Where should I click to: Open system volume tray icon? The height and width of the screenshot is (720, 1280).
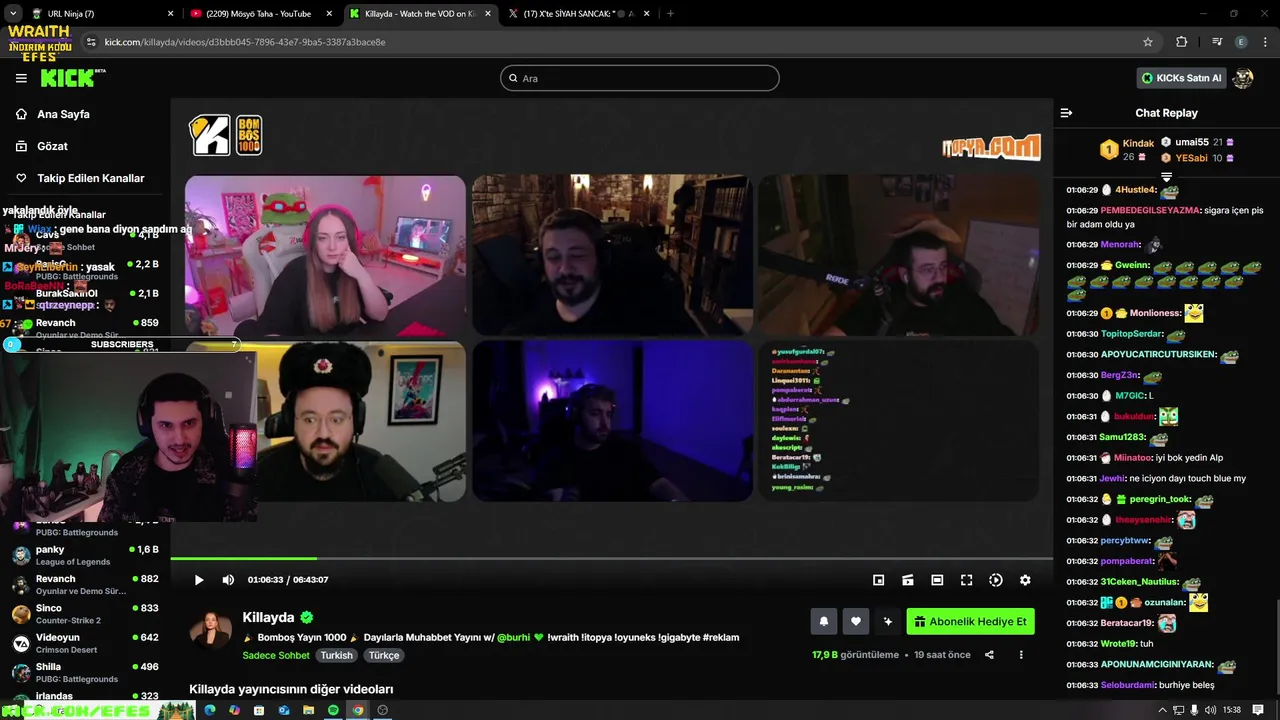click(1211, 710)
